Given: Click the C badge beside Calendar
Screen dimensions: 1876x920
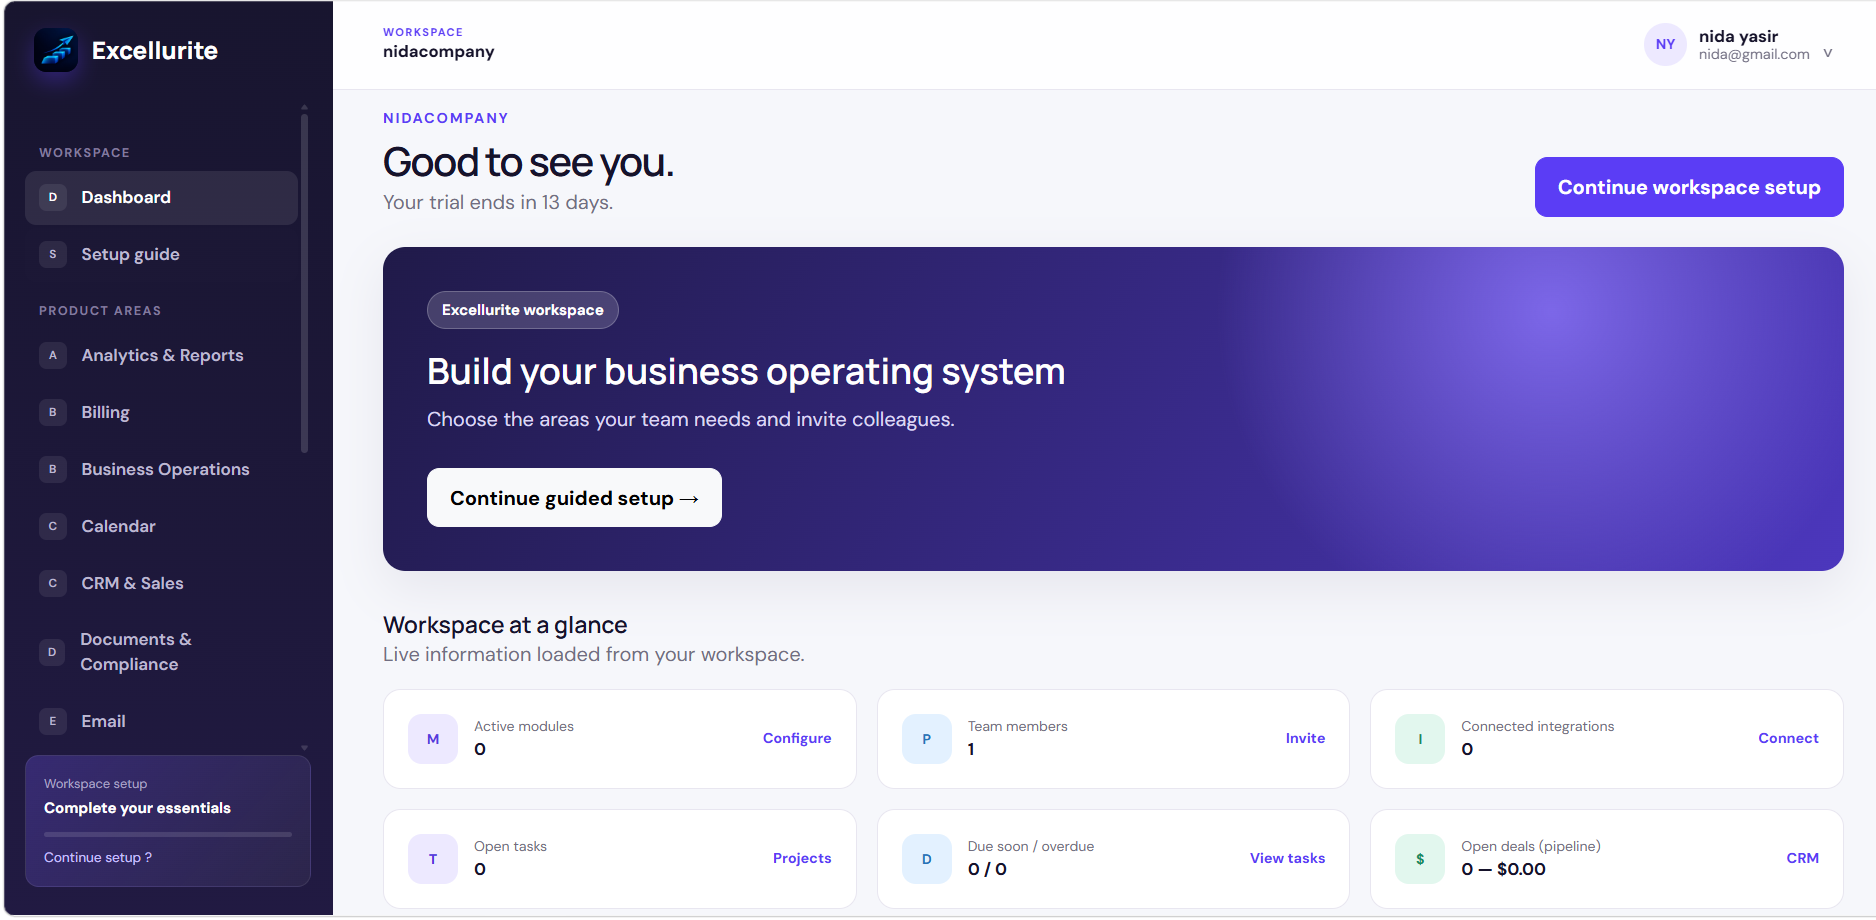Looking at the screenshot, I should (x=53, y=526).
